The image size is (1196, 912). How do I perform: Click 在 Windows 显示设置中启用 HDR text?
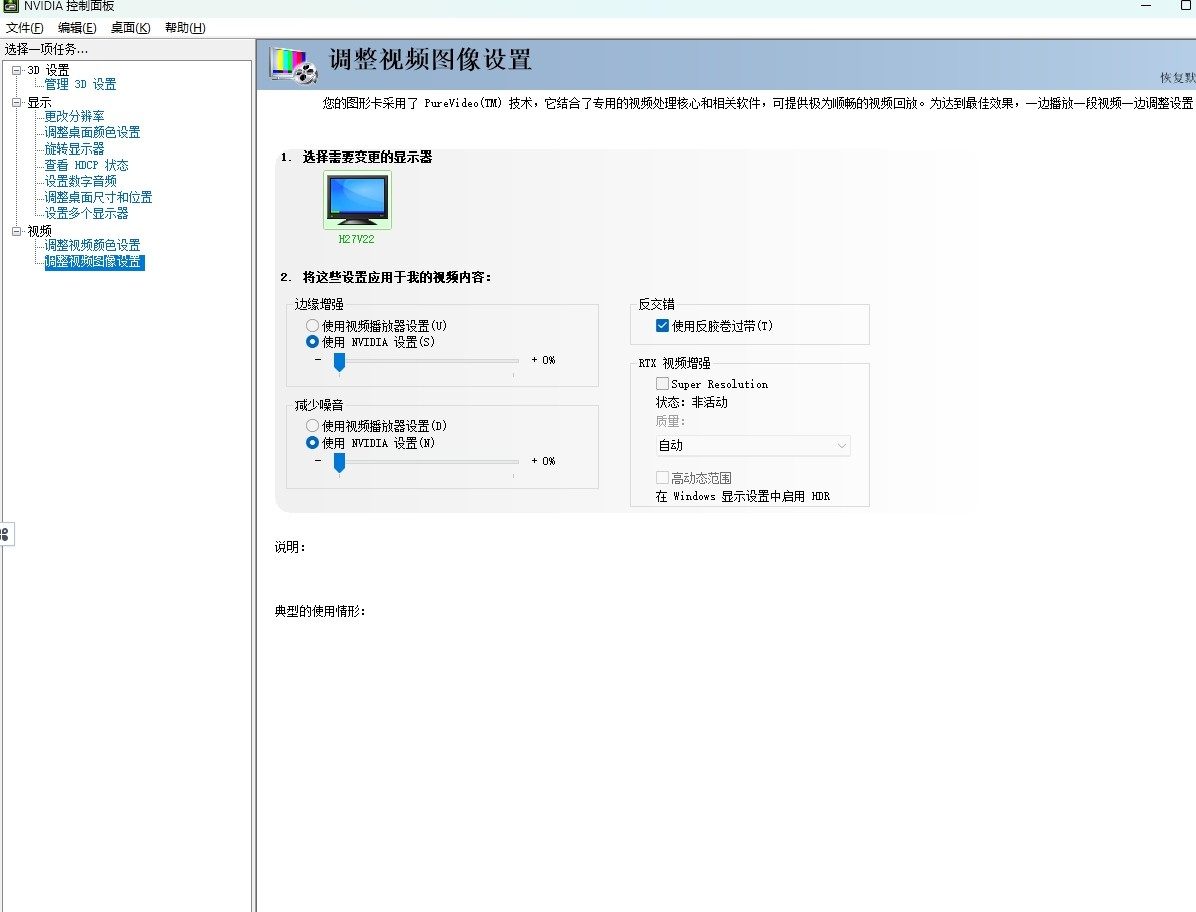click(x=743, y=496)
